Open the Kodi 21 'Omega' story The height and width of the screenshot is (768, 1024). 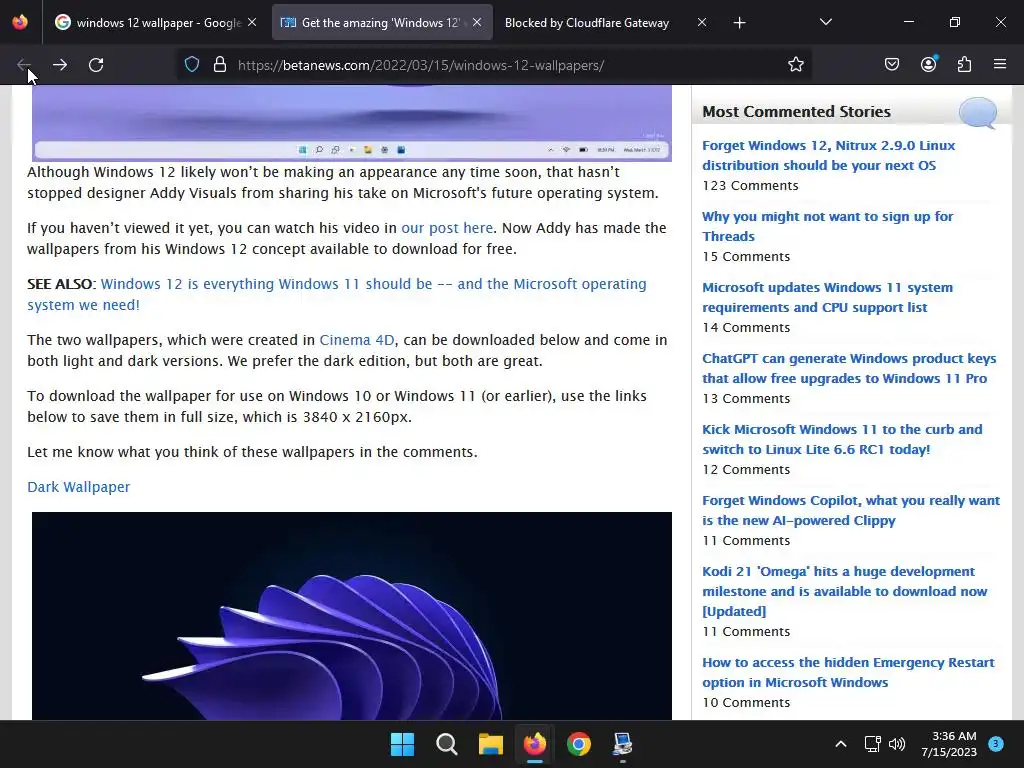(844, 591)
